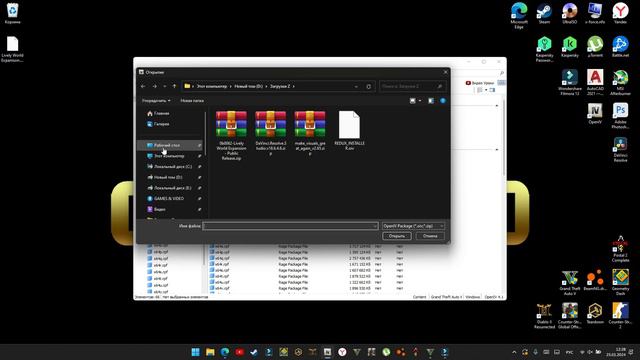
Task: Select the make_visuals_great_again zip archive
Action: pos(310,133)
